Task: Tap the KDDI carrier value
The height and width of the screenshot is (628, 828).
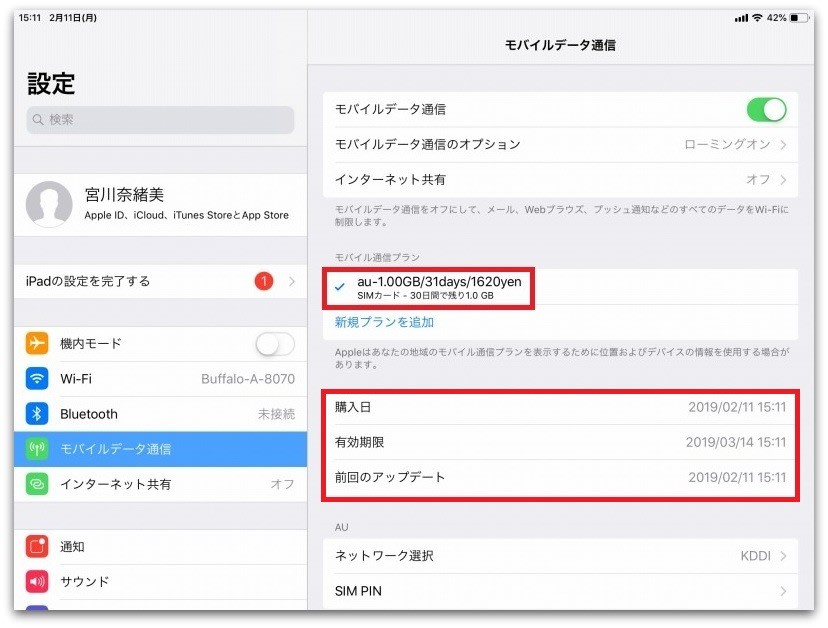Action: (x=756, y=556)
